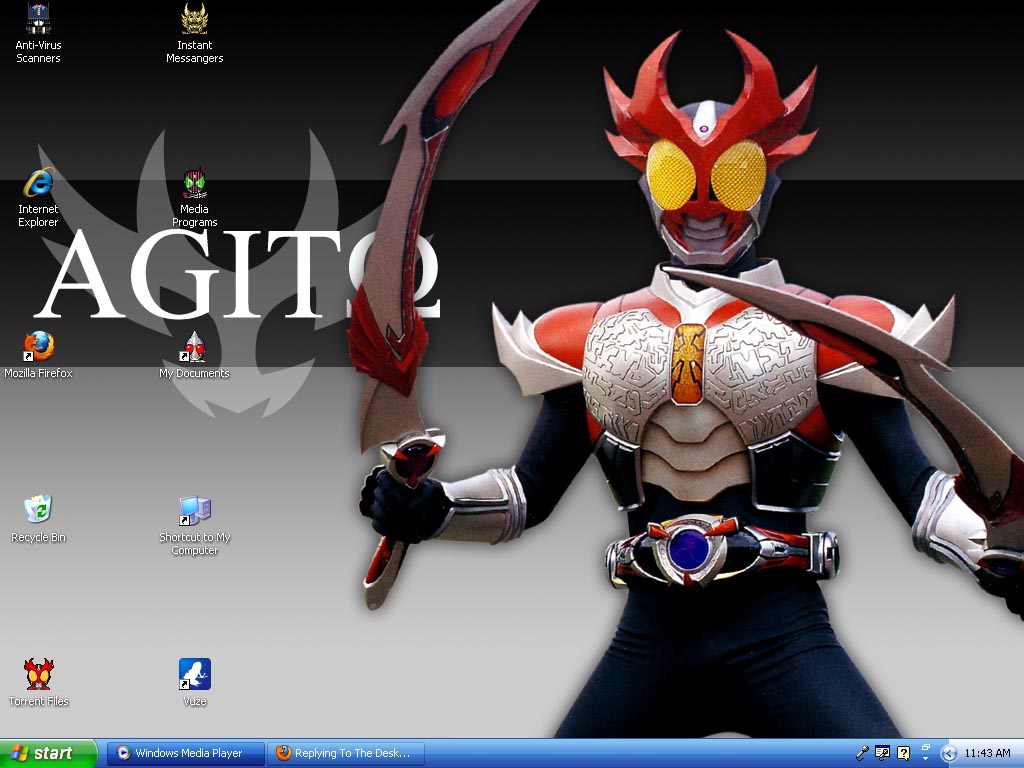This screenshot has height=768, width=1024.
Task: Open the language bar speech tools icon
Action: tap(882, 753)
